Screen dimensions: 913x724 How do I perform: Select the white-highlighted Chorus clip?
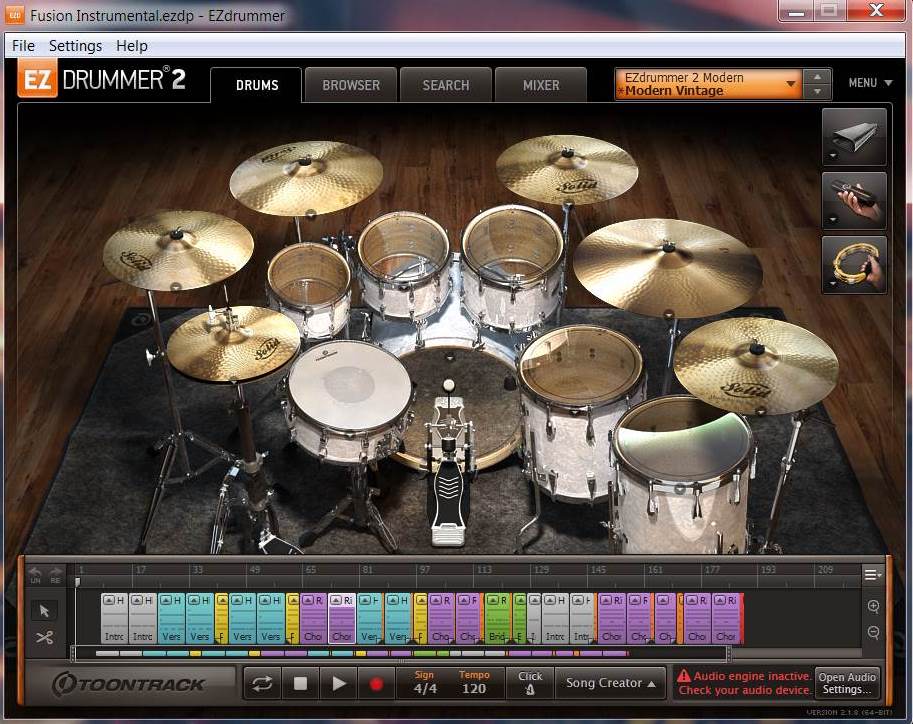coord(342,619)
